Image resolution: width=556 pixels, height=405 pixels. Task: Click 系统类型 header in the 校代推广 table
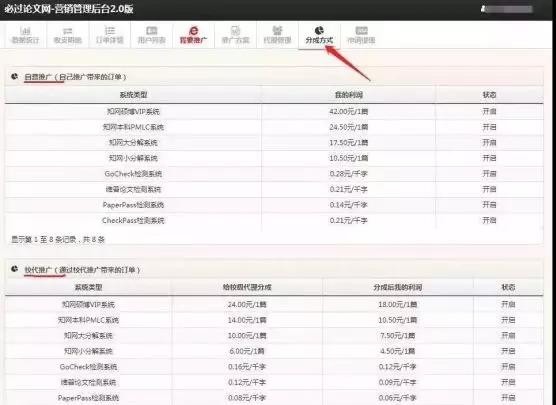[88, 287]
